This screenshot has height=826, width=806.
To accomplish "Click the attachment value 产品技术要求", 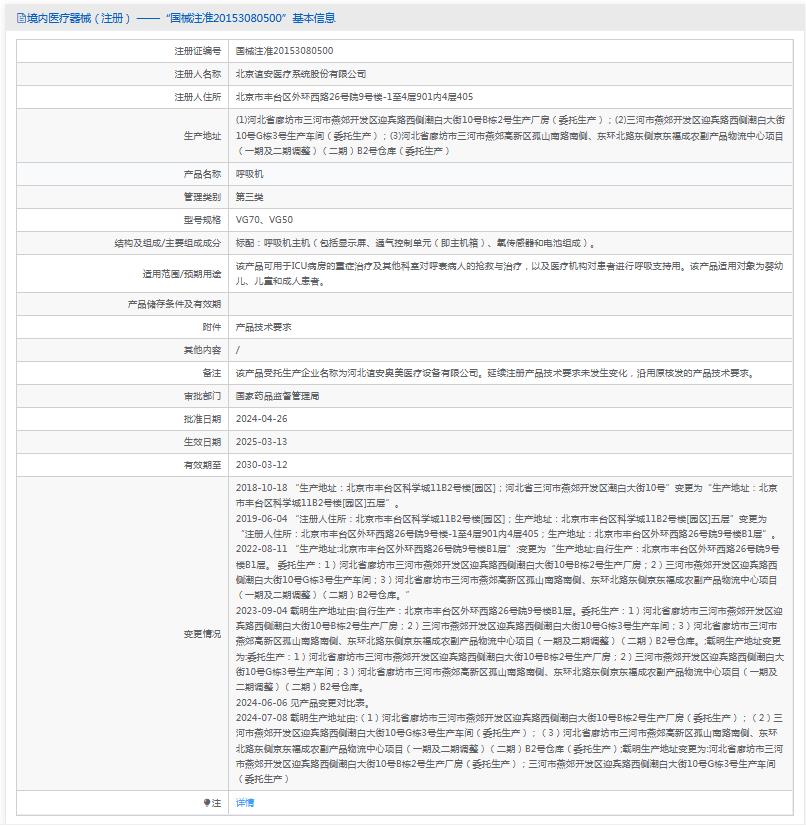I will coord(263,327).
